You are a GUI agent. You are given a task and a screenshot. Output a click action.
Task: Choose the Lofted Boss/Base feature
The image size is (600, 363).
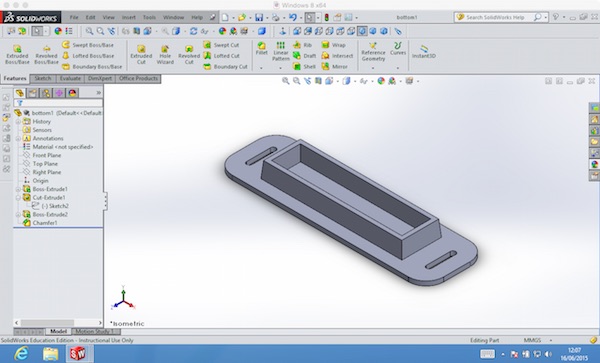tap(88, 55)
